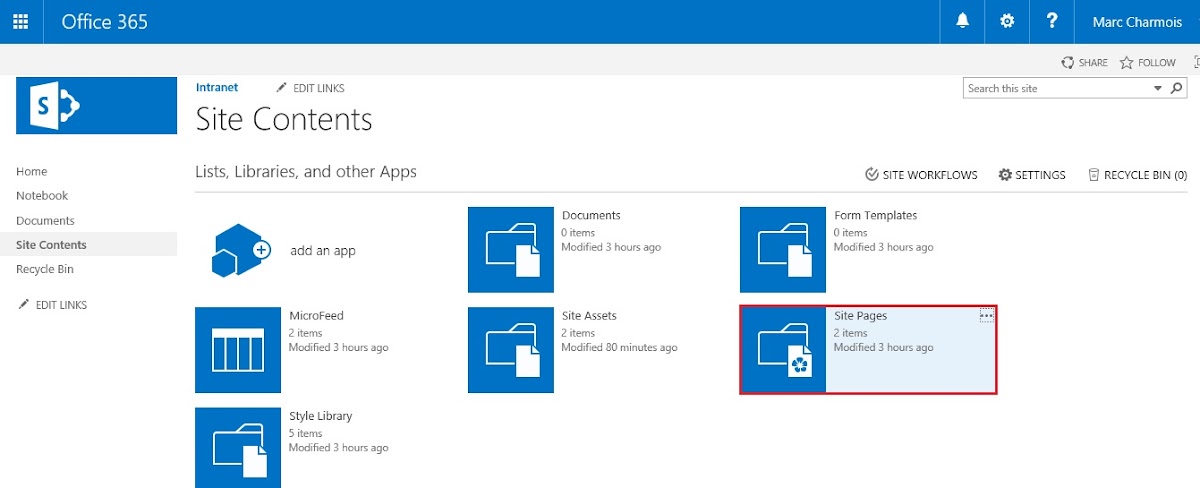
Task: Click 'Lists, Libraries, and other Apps' heading
Action: (306, 172)
